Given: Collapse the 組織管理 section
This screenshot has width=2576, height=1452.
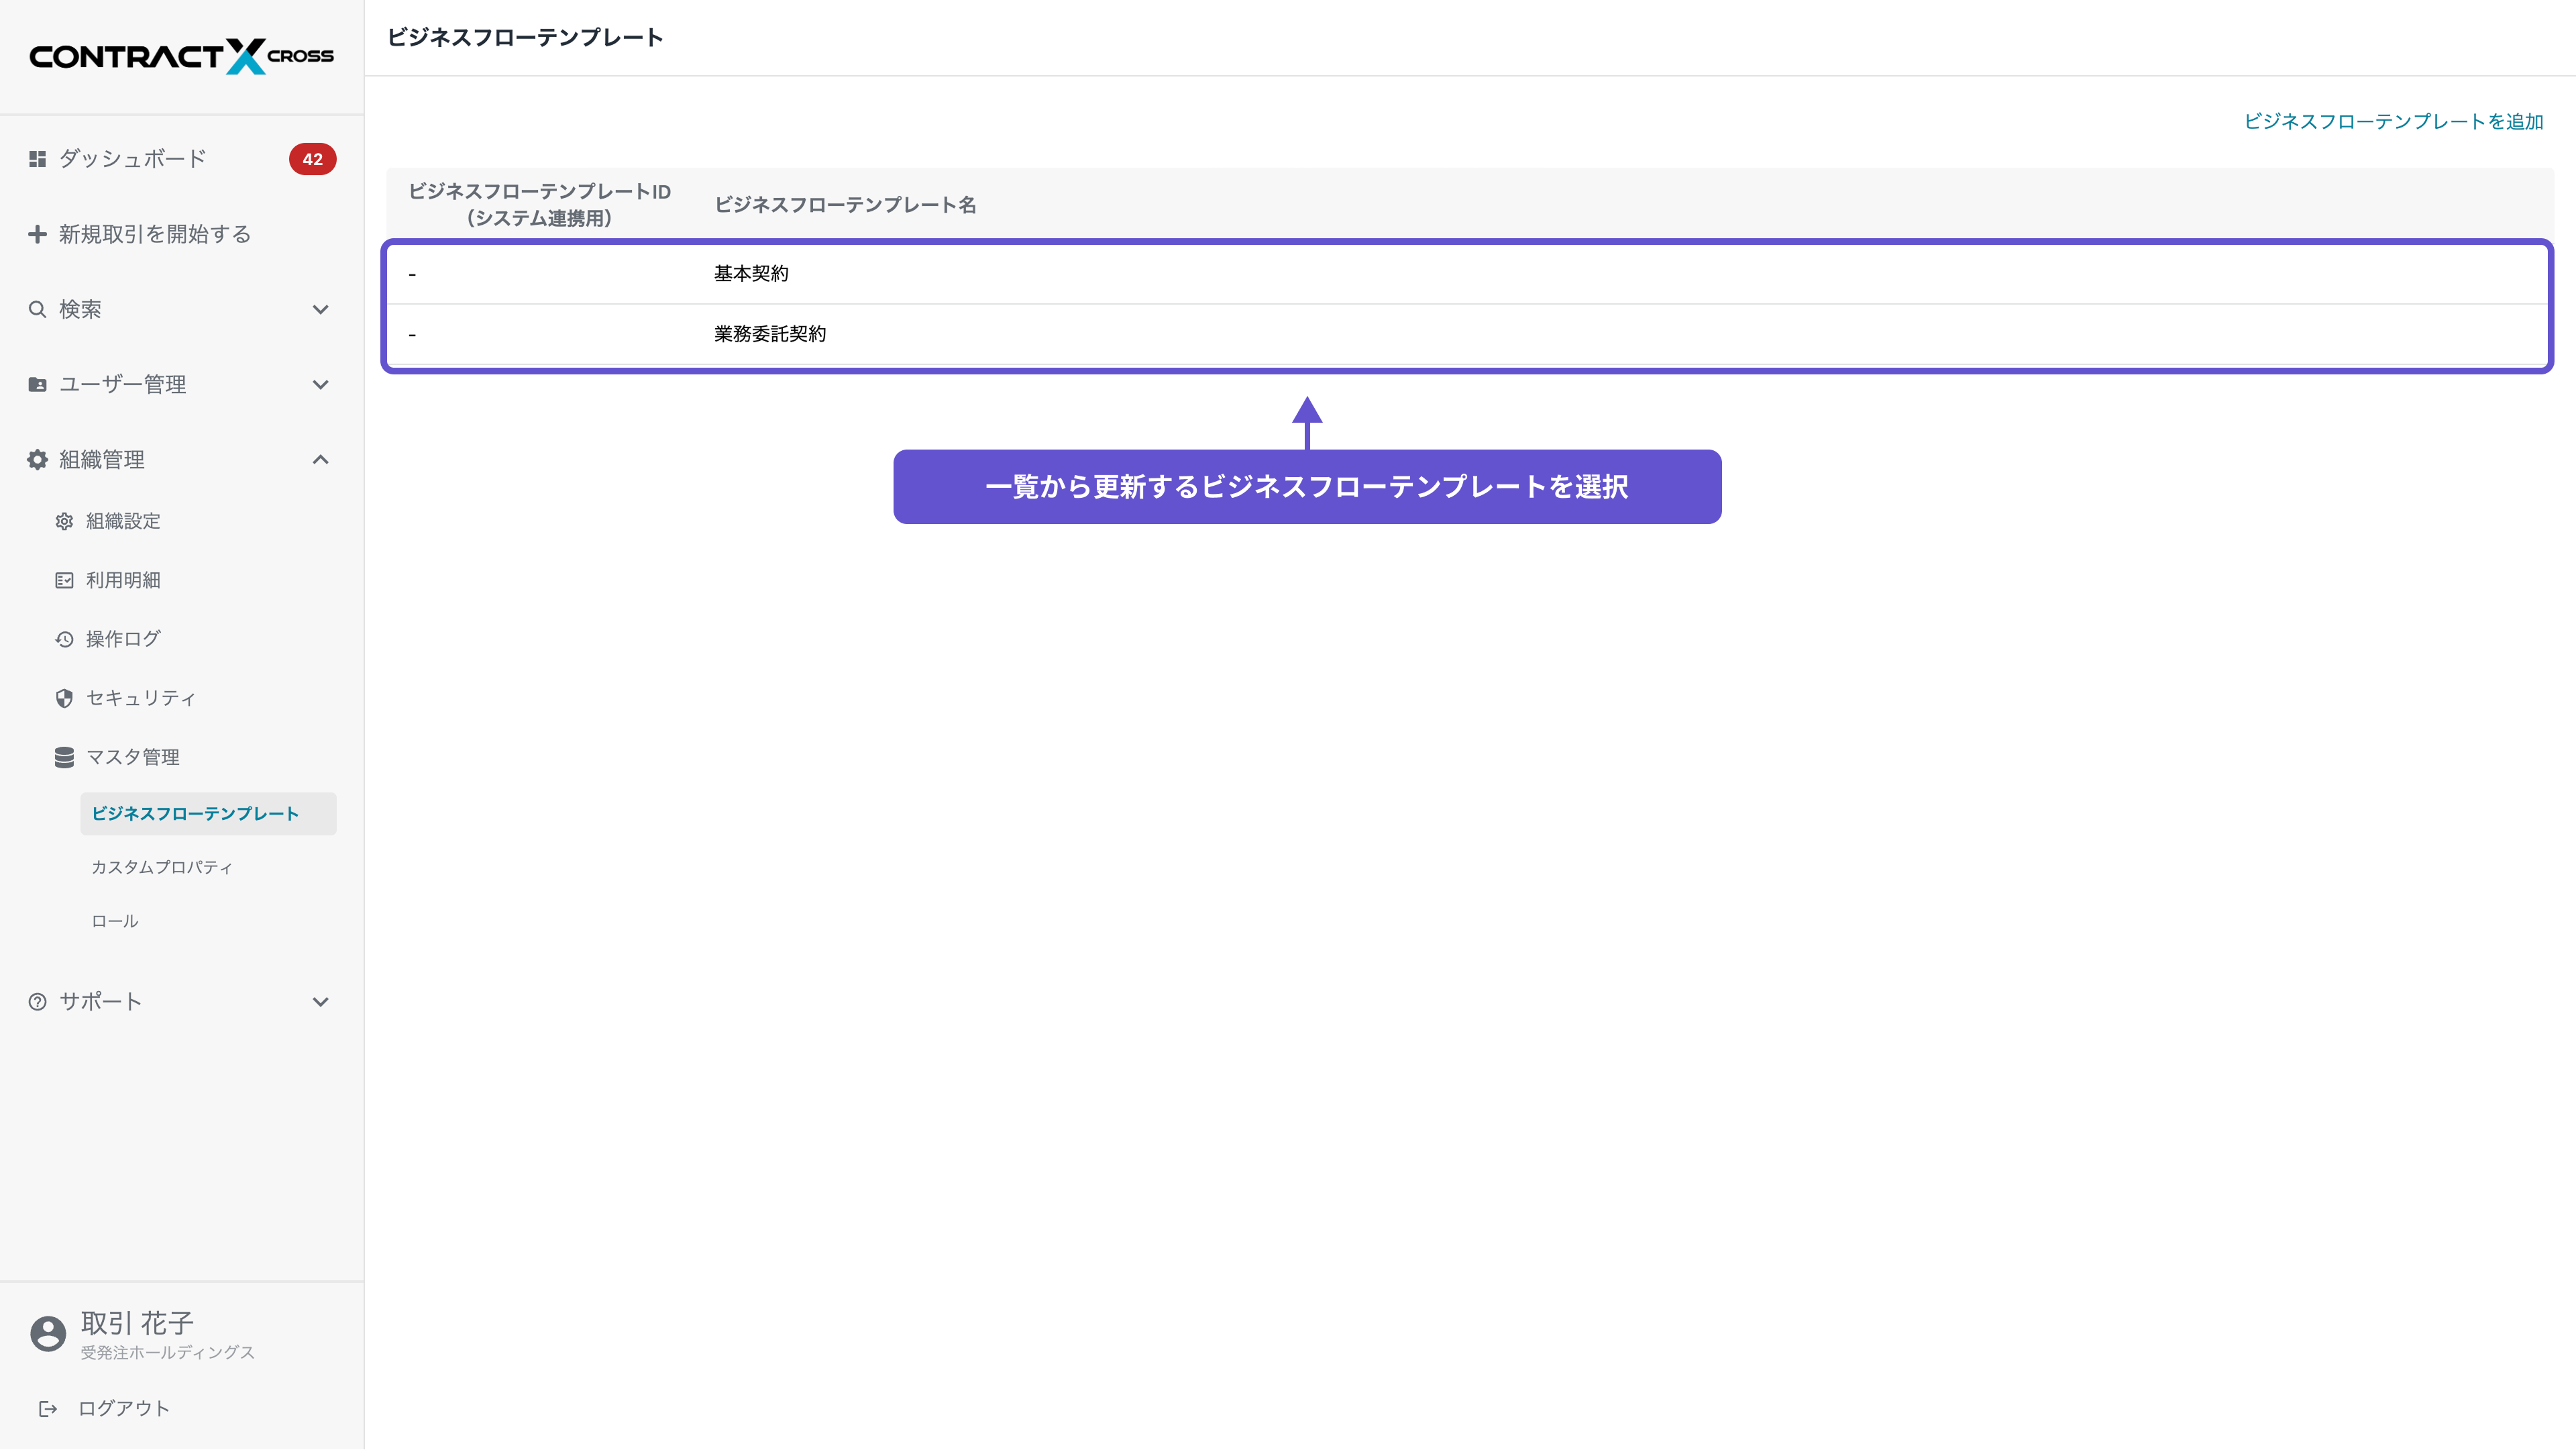Looking at the screenshot, I should [320, 459].
